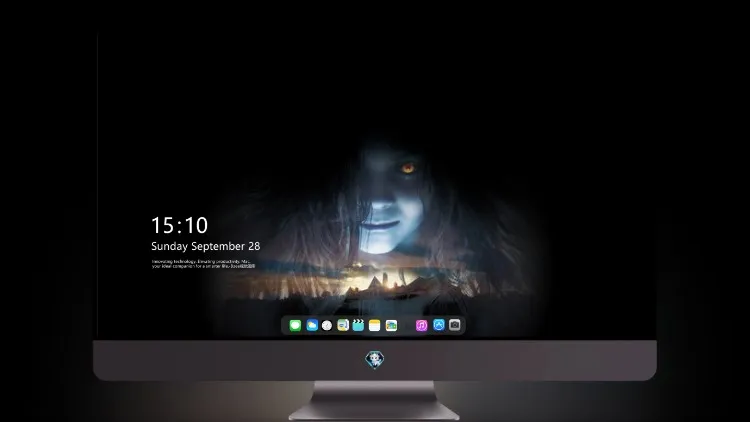Open the blue App Store icon
Image resolution: width=750 pixels, height=422 pixels.
tap(439, 325)
